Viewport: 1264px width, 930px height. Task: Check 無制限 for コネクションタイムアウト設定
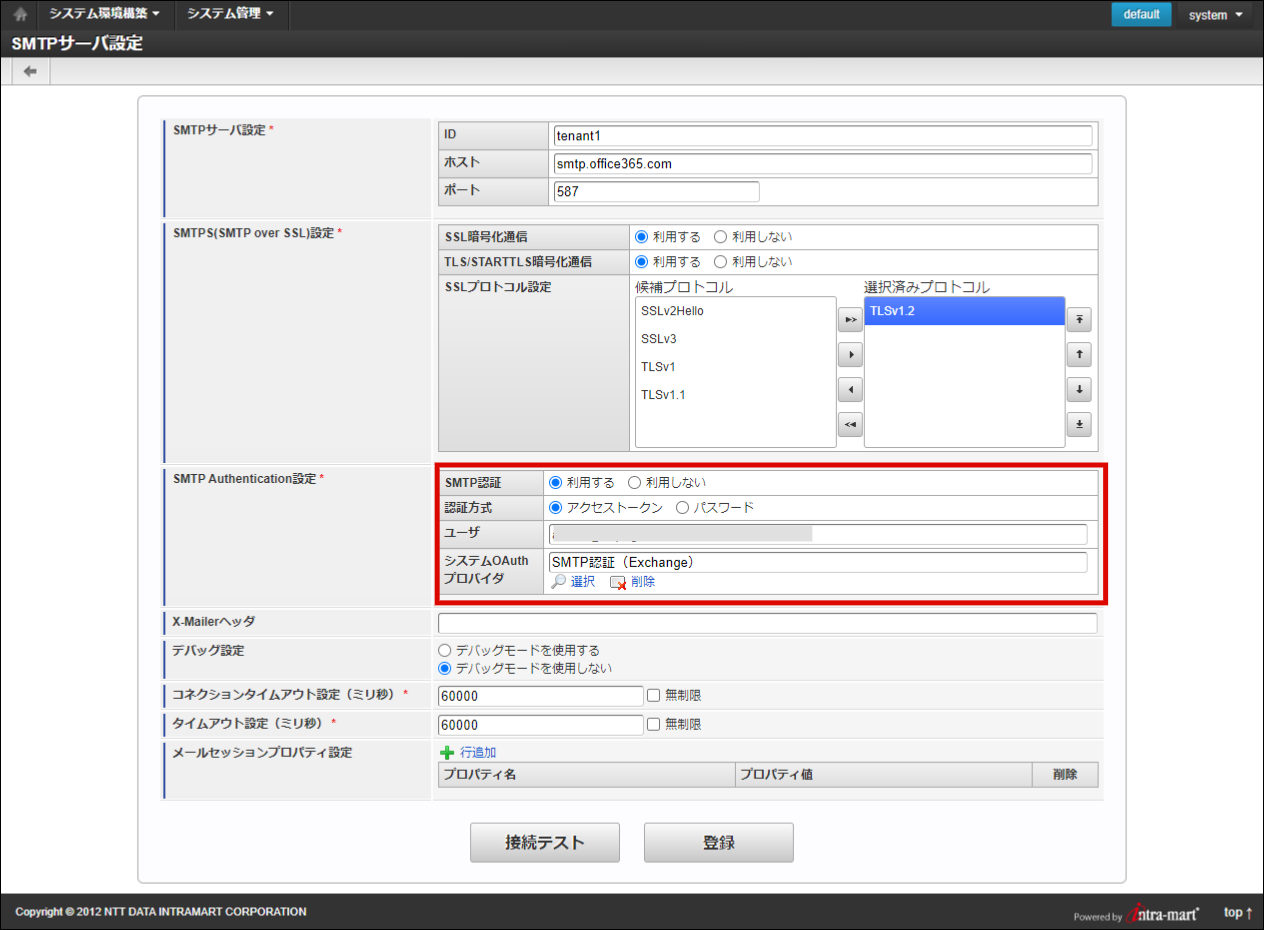(653, 696)
